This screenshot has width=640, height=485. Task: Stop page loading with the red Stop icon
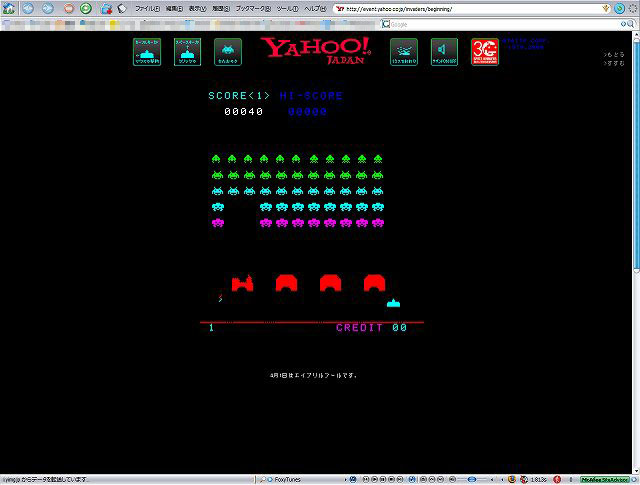pos(69,8)
